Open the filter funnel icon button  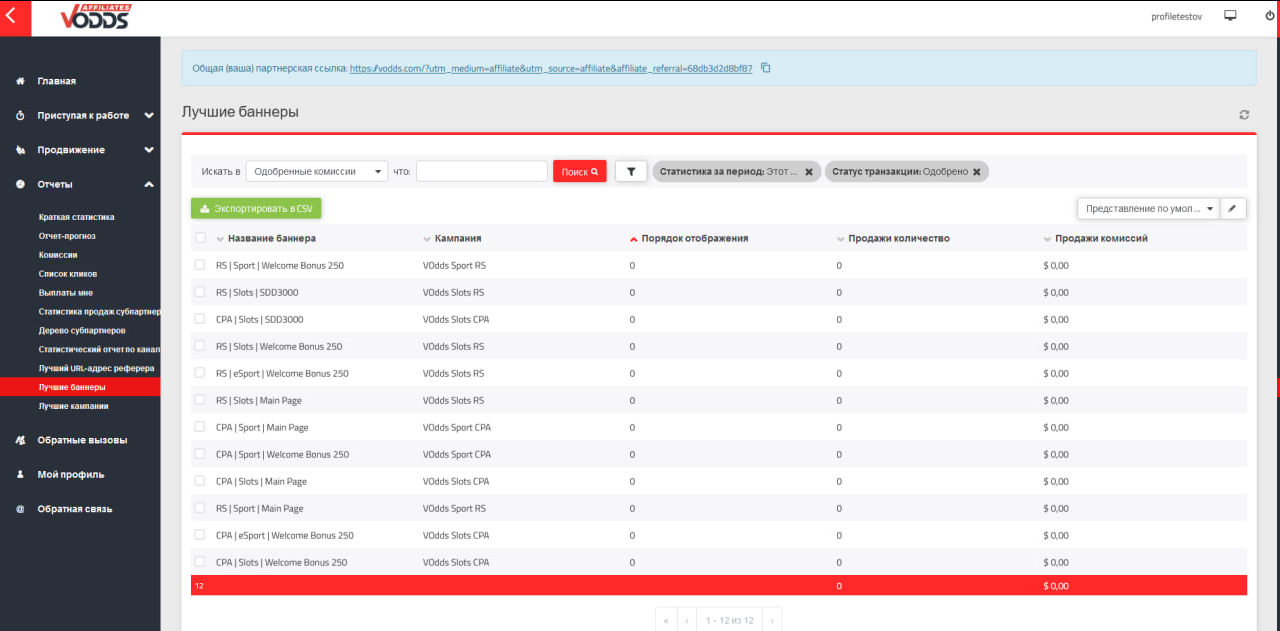click(x=631, y=172)
